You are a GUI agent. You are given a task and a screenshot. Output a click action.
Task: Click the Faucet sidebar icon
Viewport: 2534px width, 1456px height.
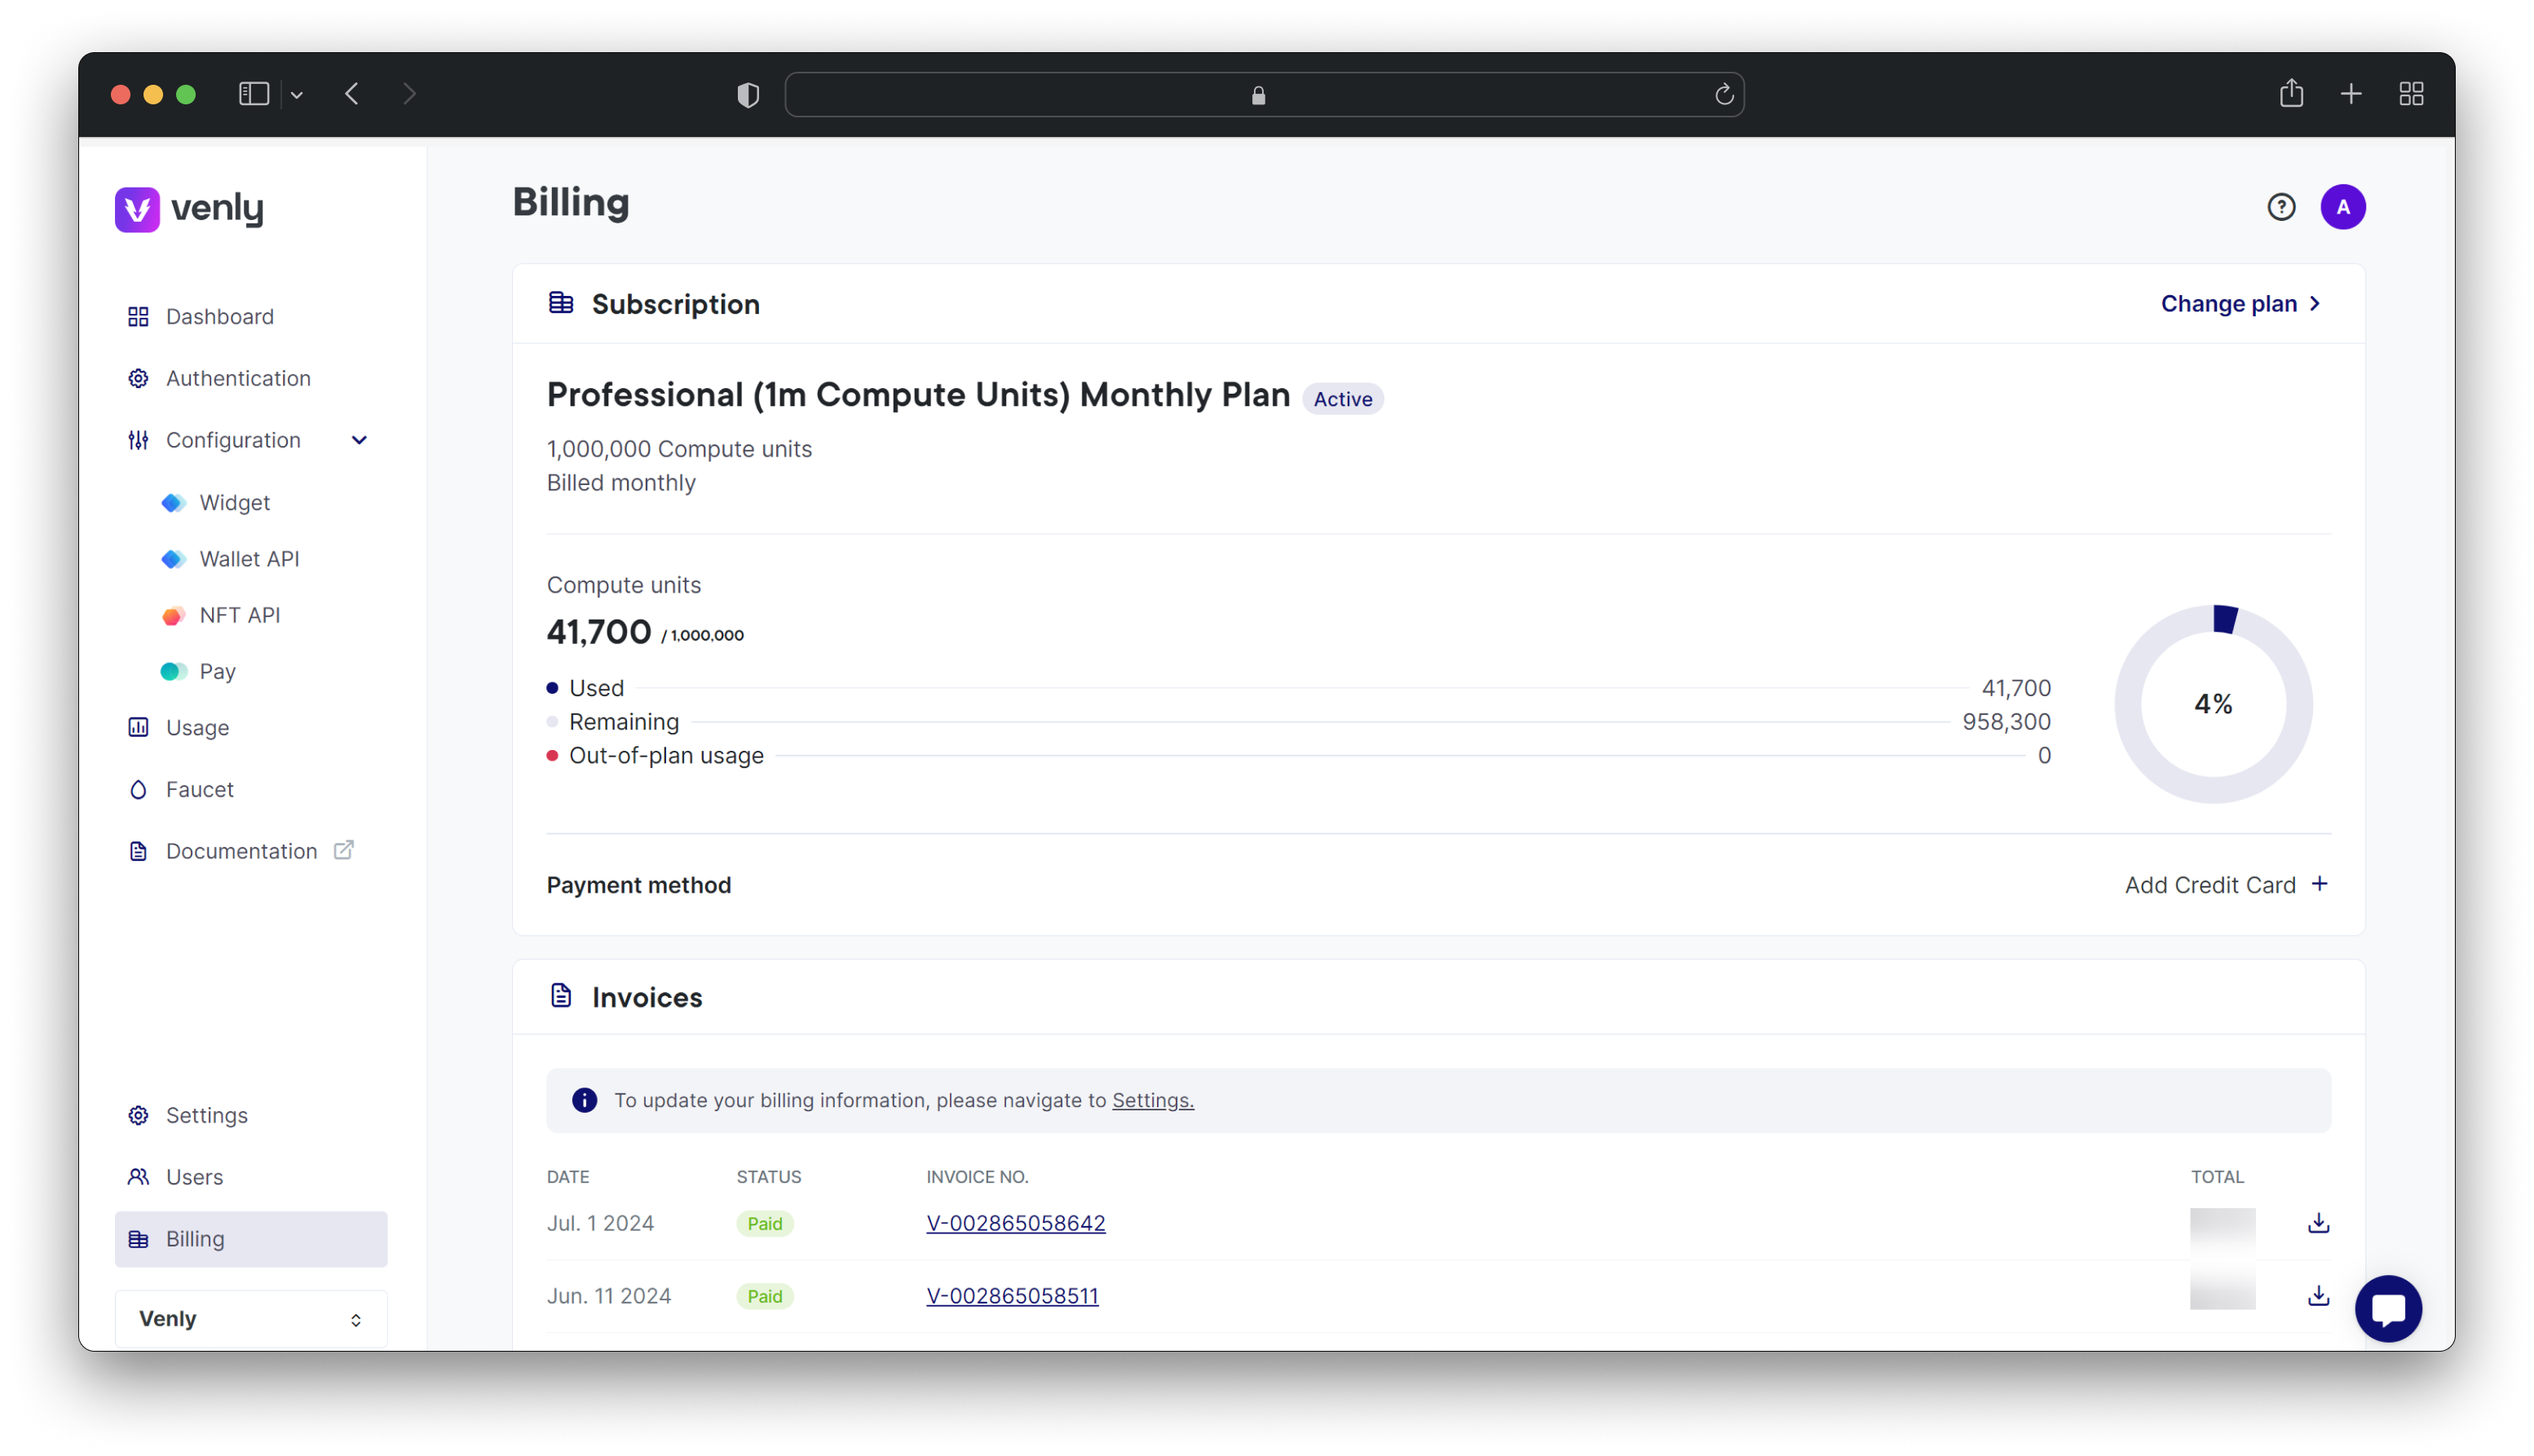coord(138,788)
